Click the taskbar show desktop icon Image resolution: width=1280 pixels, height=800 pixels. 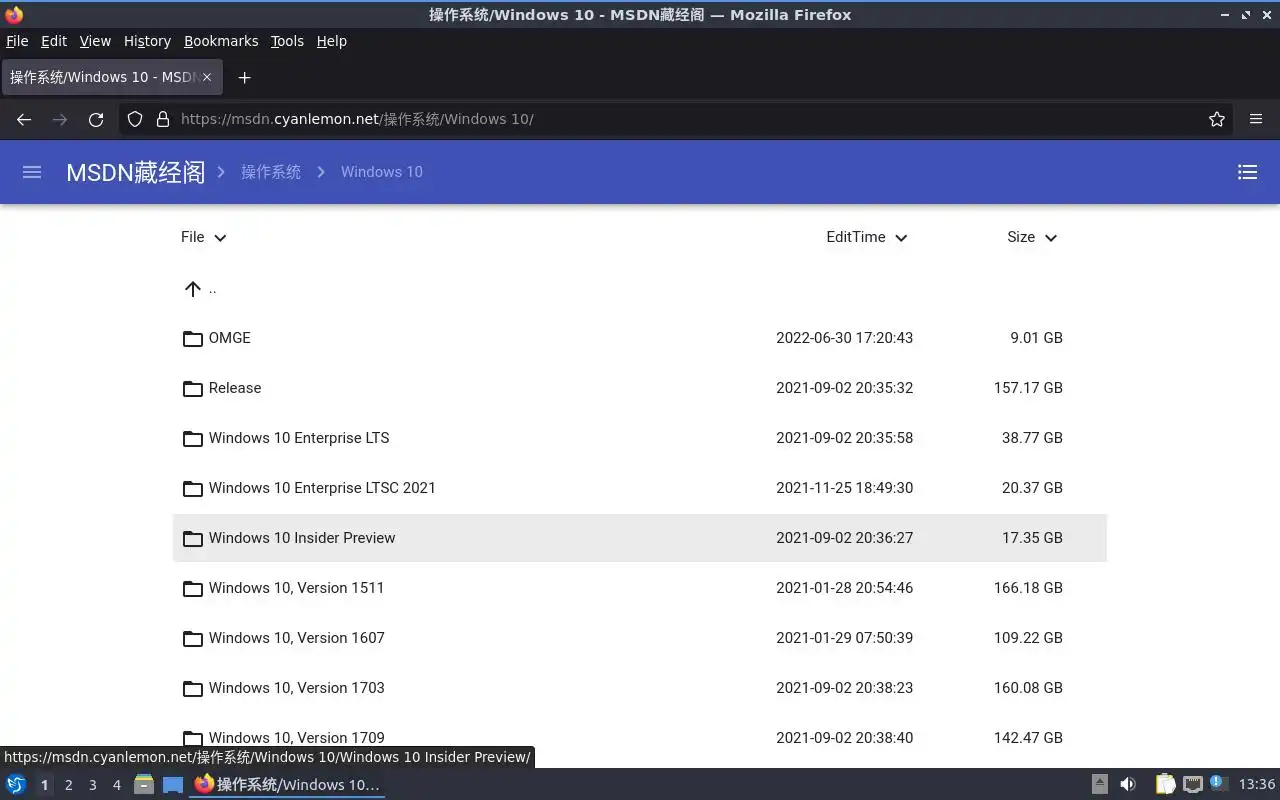pyautogui.click(x=173, y=785)
